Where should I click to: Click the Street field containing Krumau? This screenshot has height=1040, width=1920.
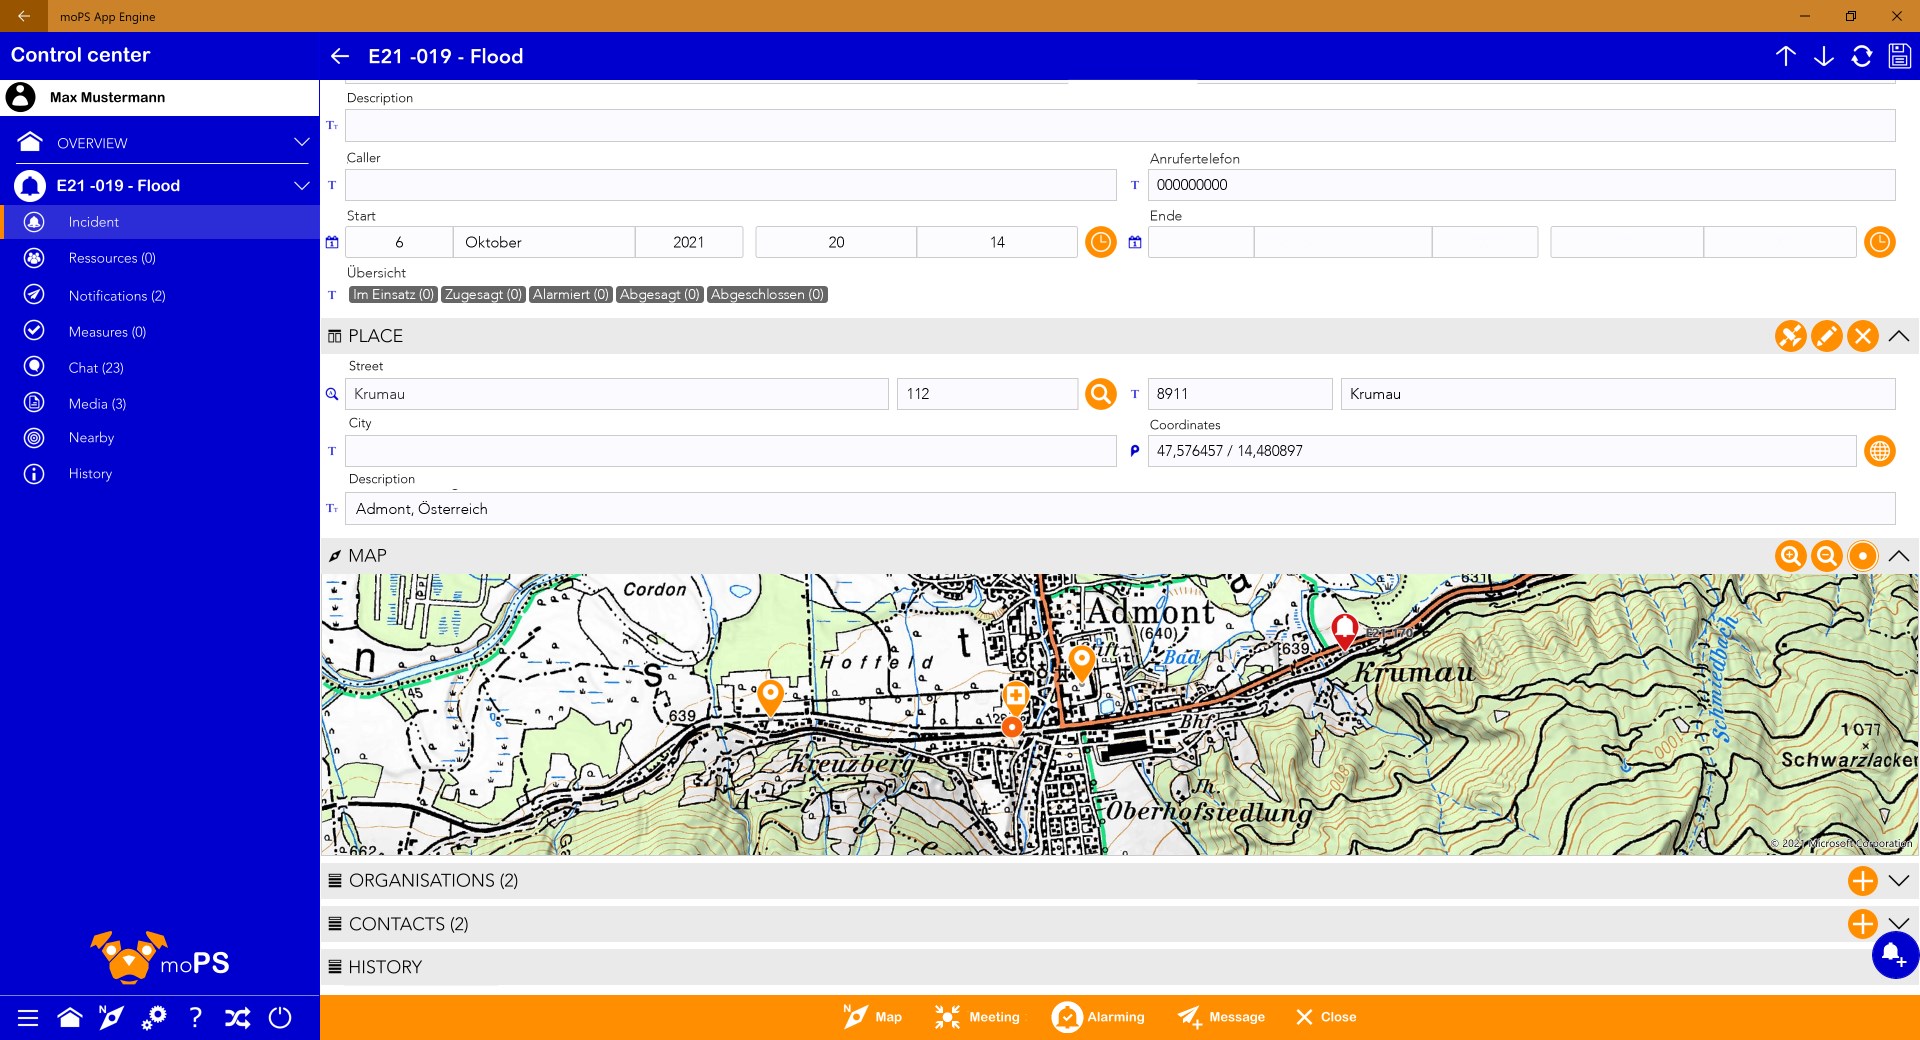pyautogui.click(x=617, y=394)
